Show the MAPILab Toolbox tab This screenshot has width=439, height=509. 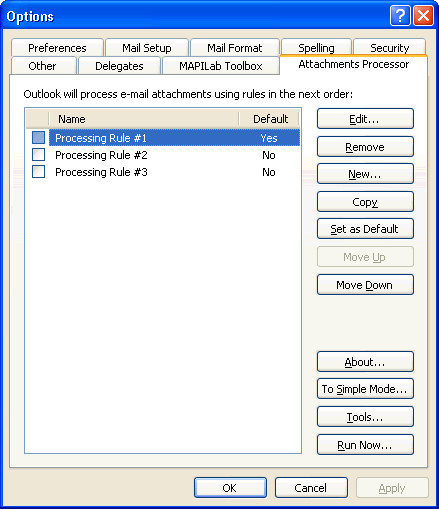[221, 66]
